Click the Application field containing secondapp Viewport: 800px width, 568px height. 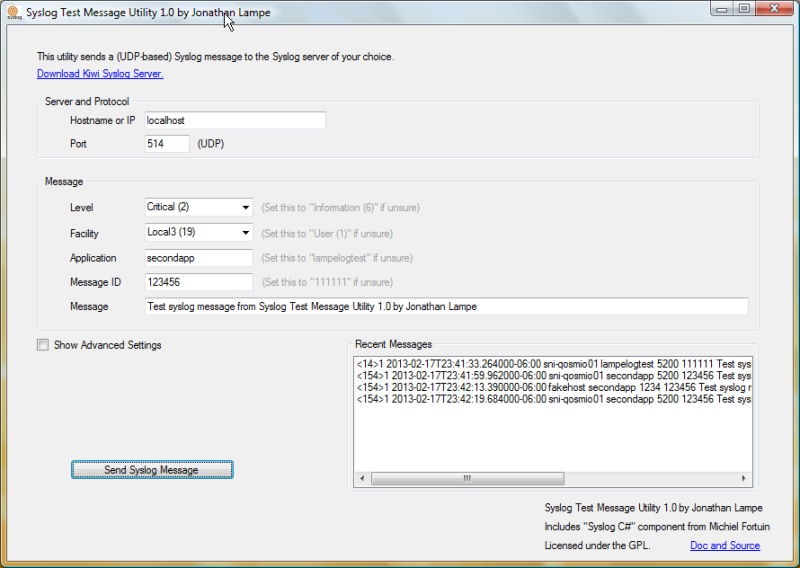point(199,258)
